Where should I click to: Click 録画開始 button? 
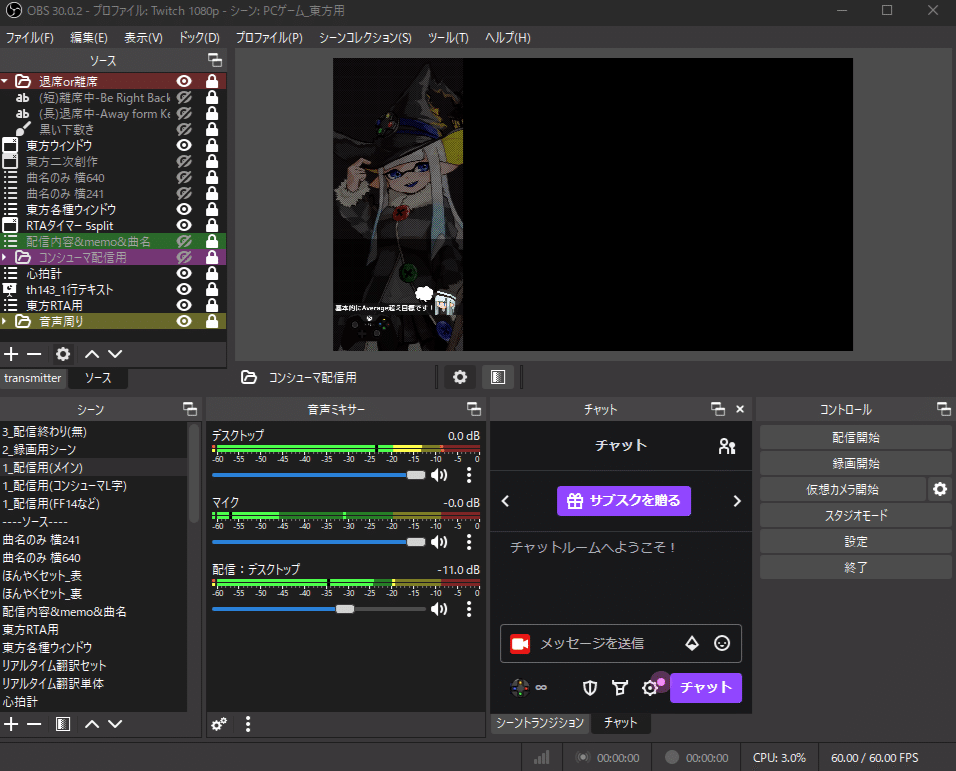click(x=855, y=463)
